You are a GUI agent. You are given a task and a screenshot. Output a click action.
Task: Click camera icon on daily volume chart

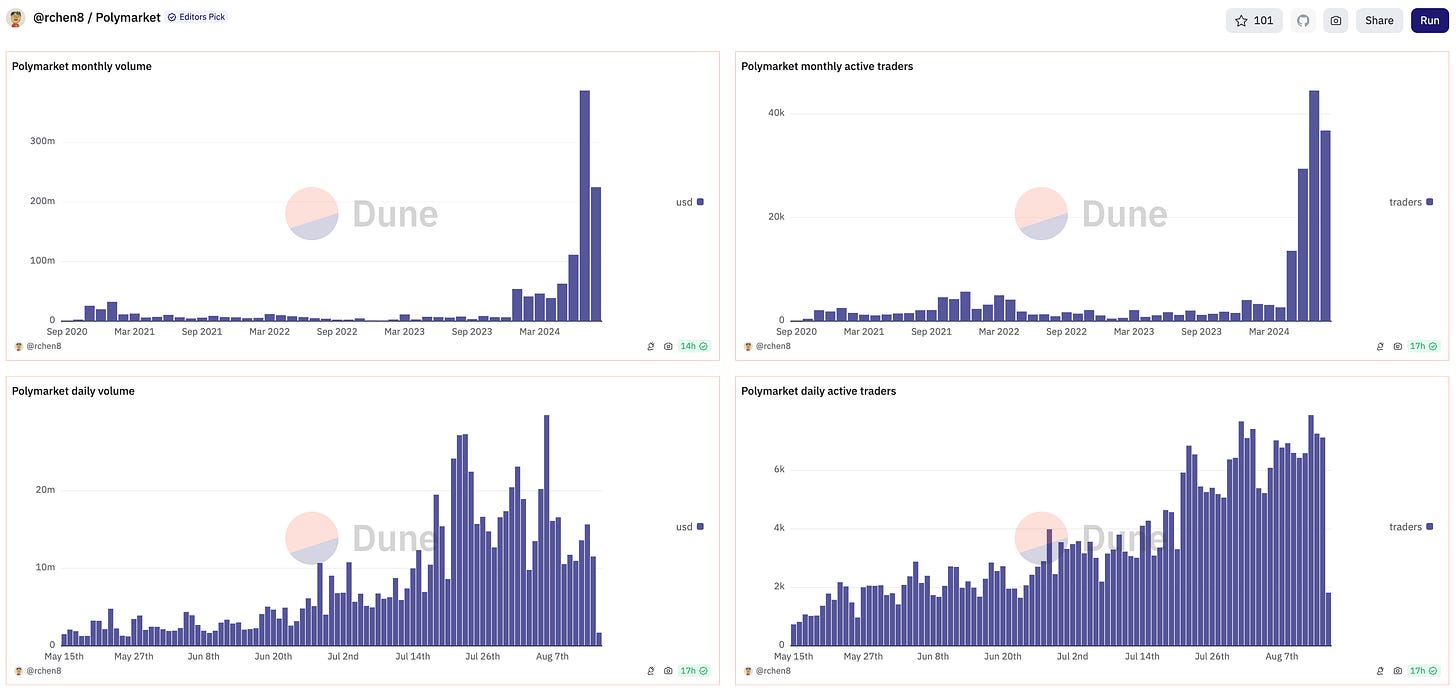[668, 671]
